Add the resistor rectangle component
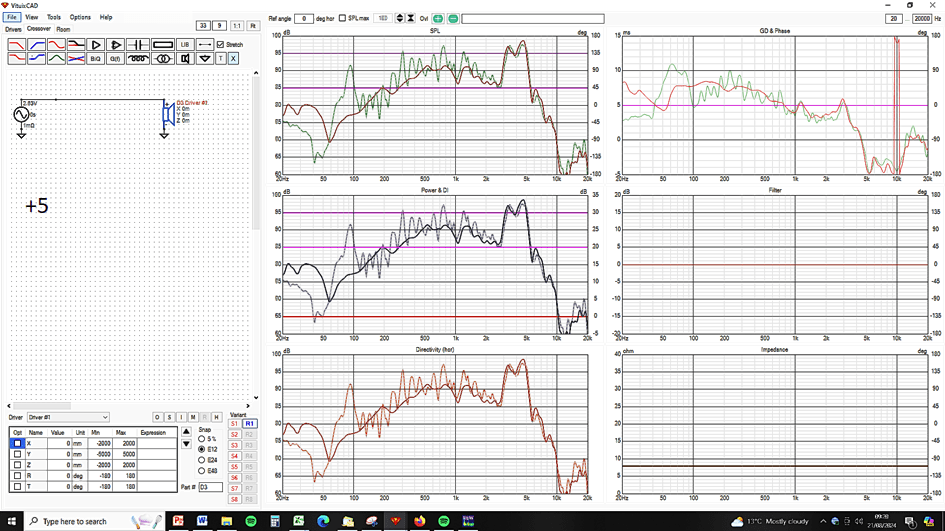The height and width of the screenshot is (531, 945). [x=163, y=45]
